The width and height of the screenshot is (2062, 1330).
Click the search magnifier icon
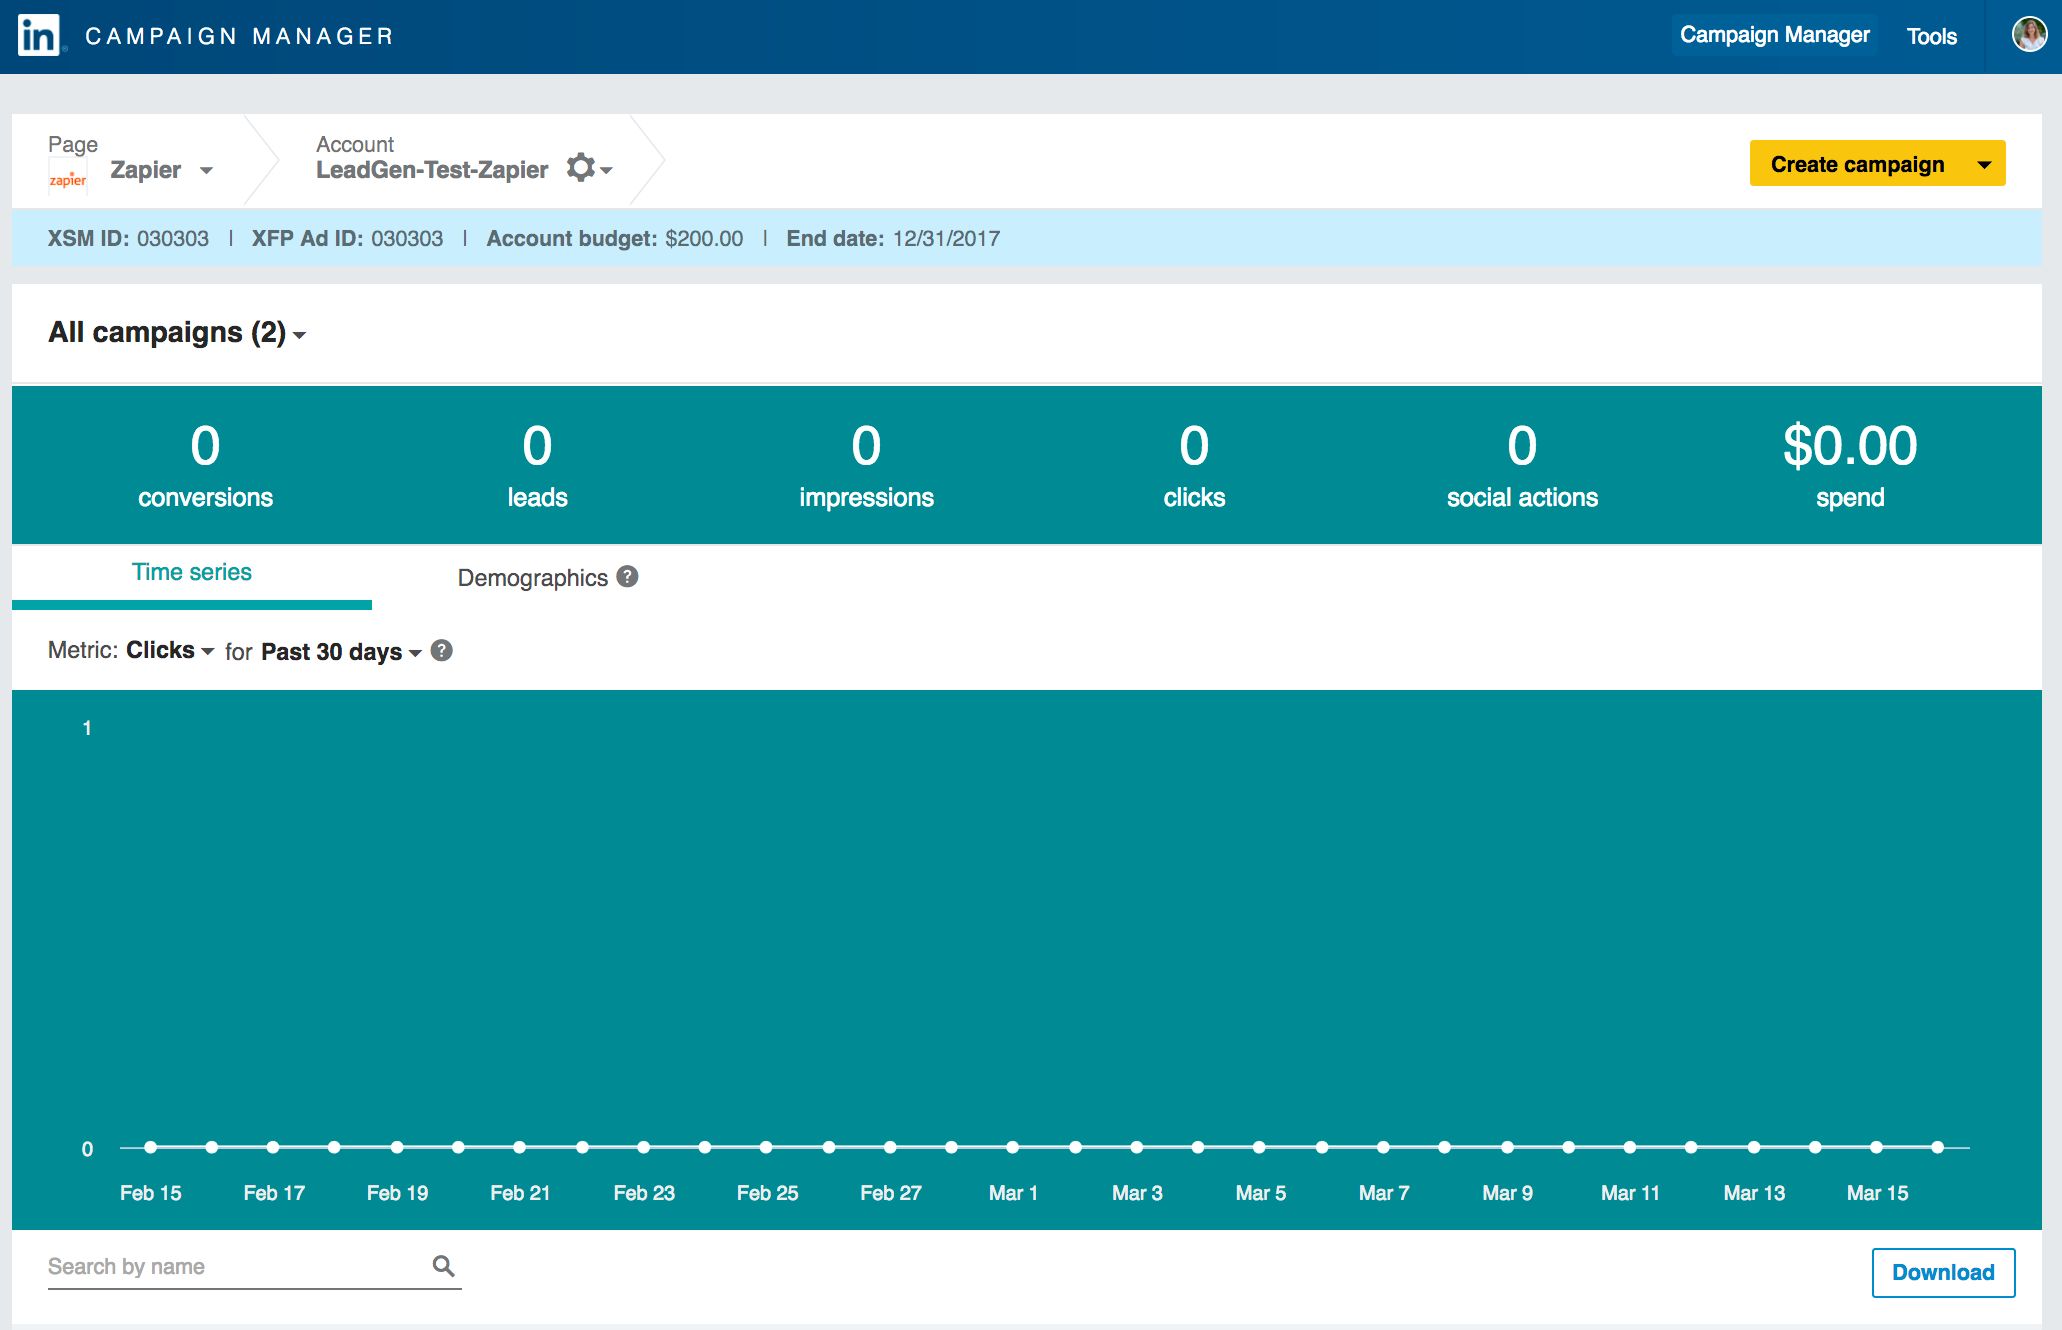coord(443,1266)
